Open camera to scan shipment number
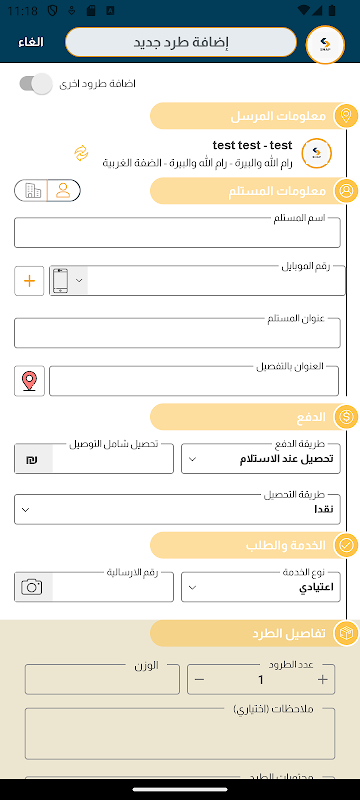 coord(34,587)
